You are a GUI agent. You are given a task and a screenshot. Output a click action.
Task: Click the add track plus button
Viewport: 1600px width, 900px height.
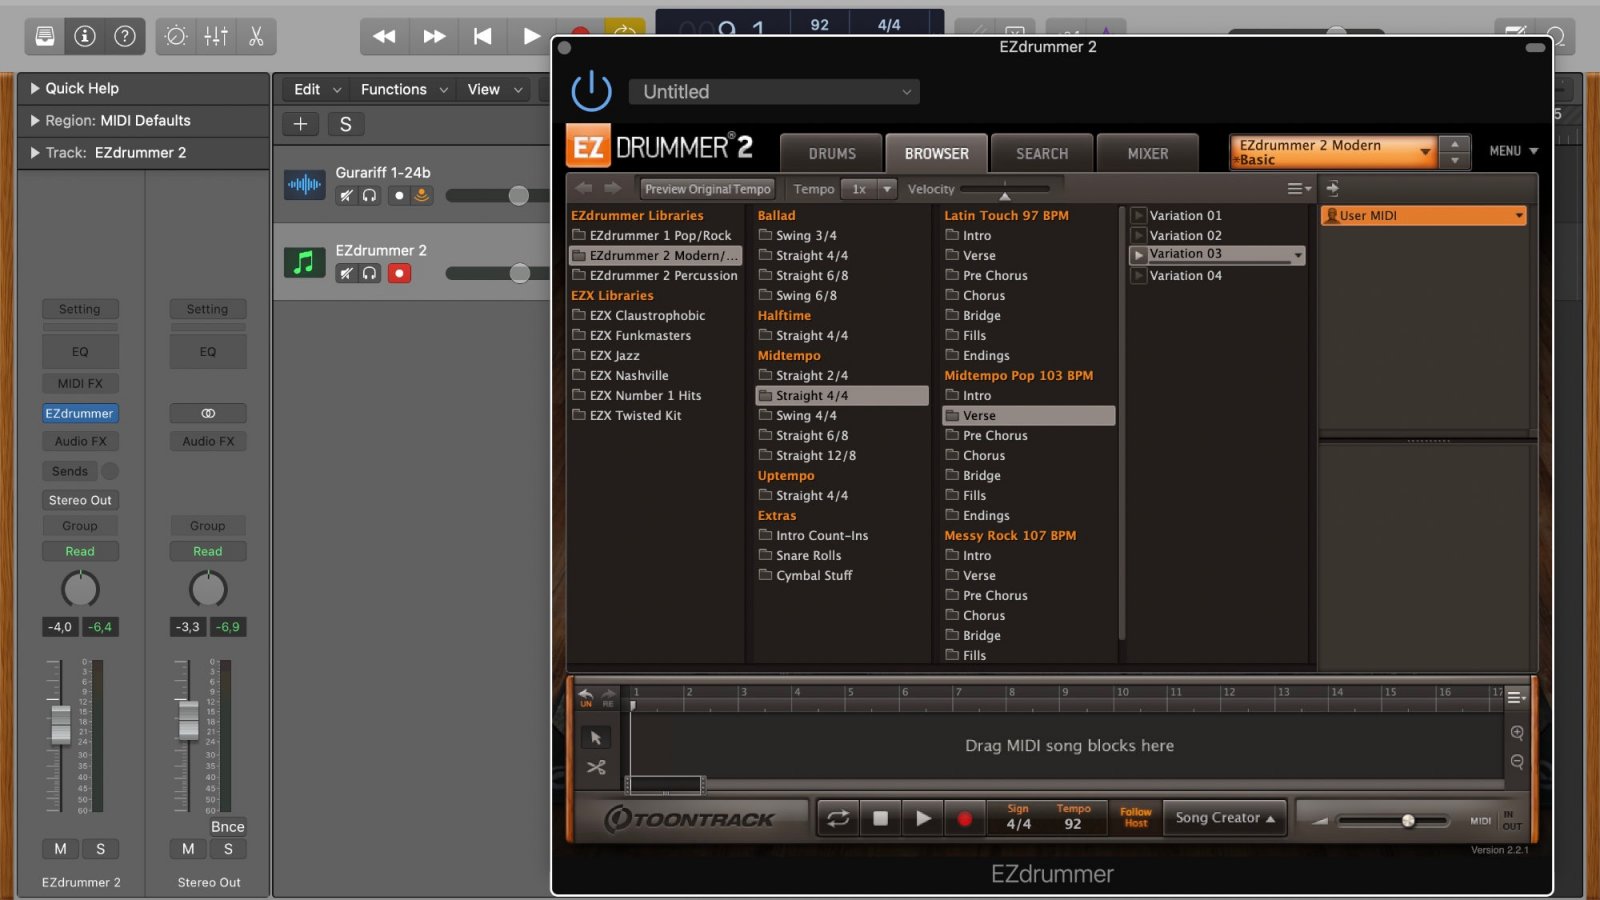point(300,124)
